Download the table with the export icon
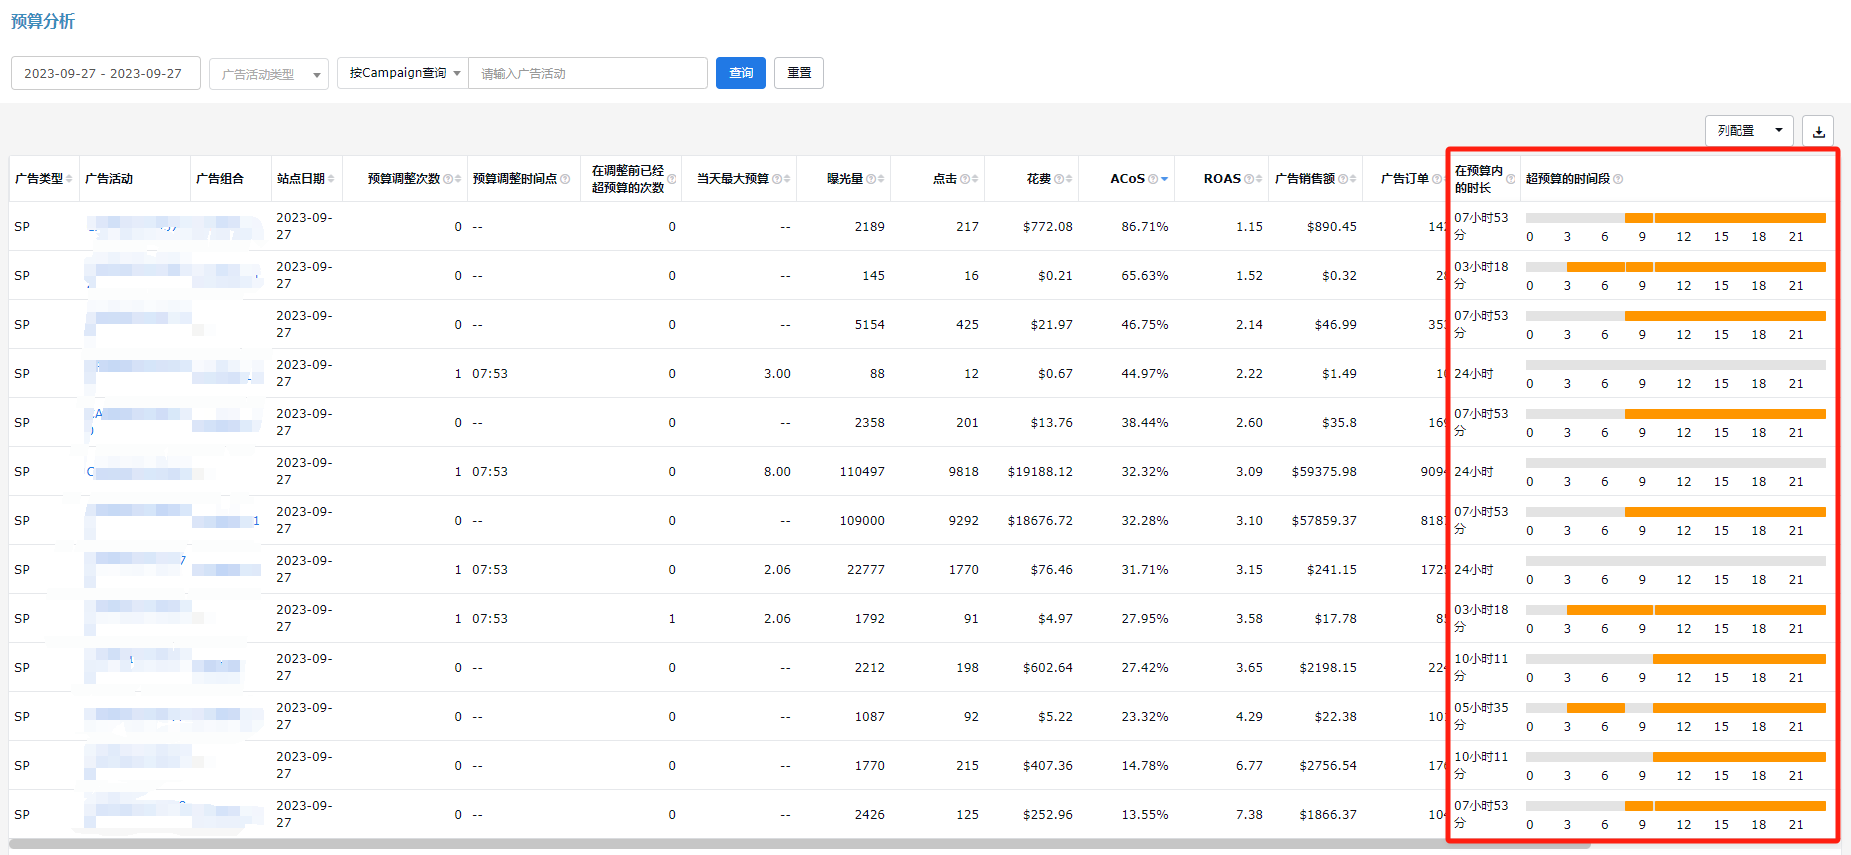This screenshot has height=855, width=1851. point(1818,131)
